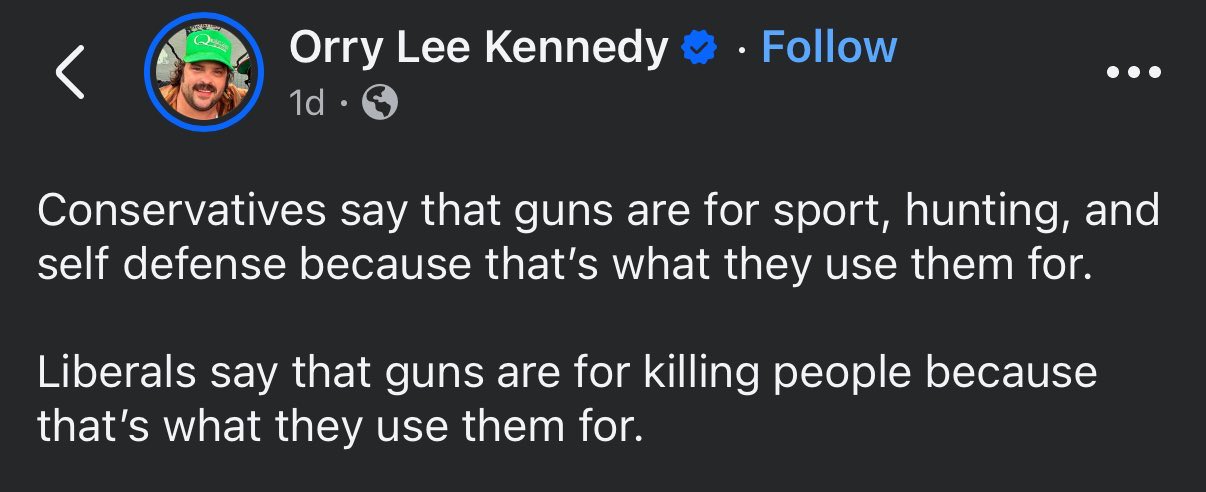The image size is (1206, 492).
Task: Tap the green cap in the avatar
Action: [x=203, y=44]
